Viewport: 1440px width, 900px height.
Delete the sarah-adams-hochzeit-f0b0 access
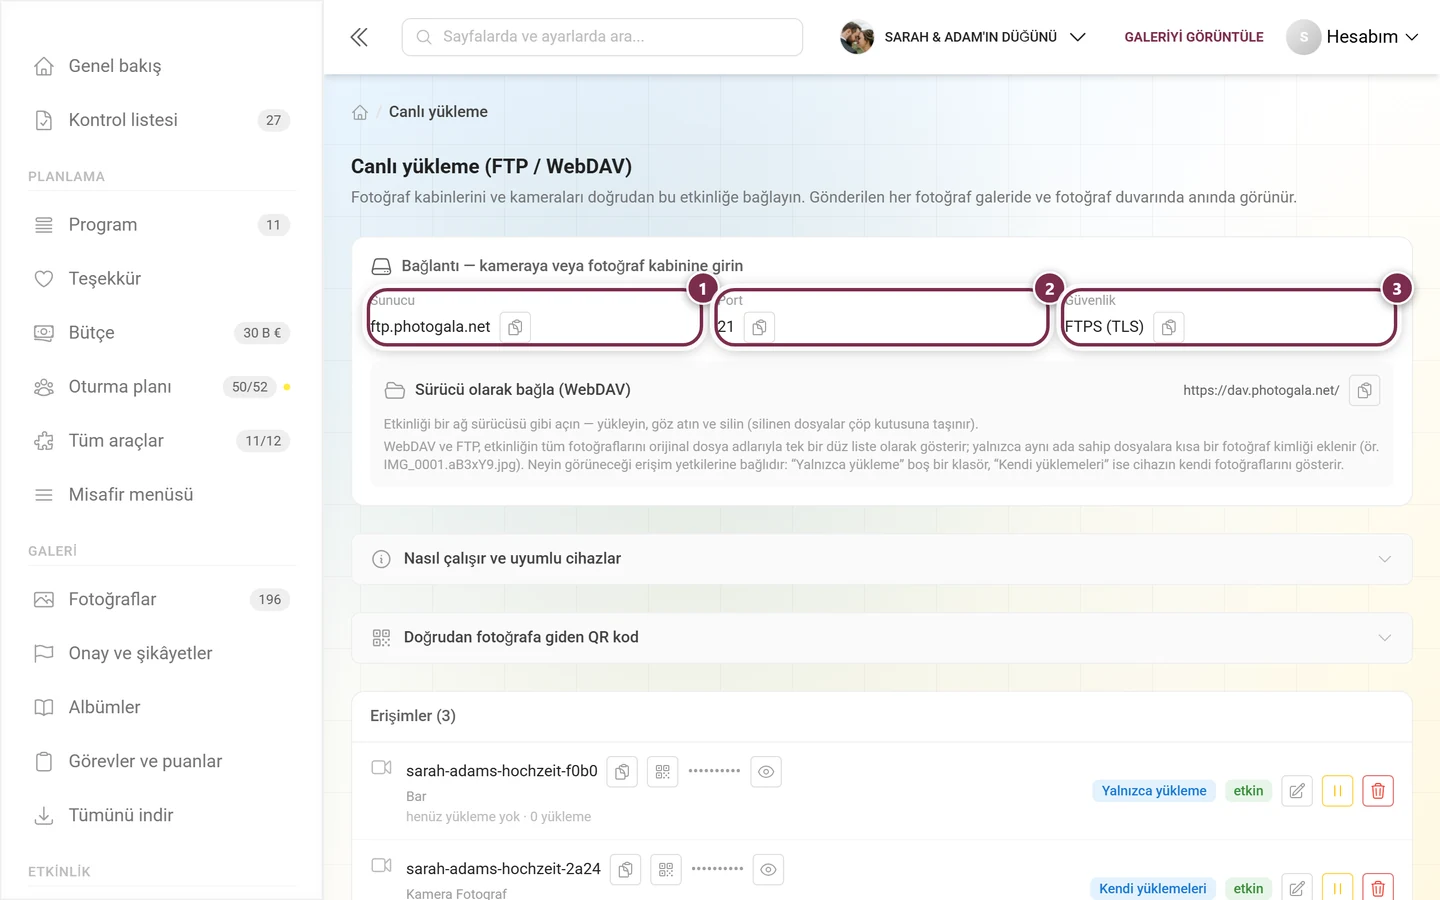coord(1378,791)
